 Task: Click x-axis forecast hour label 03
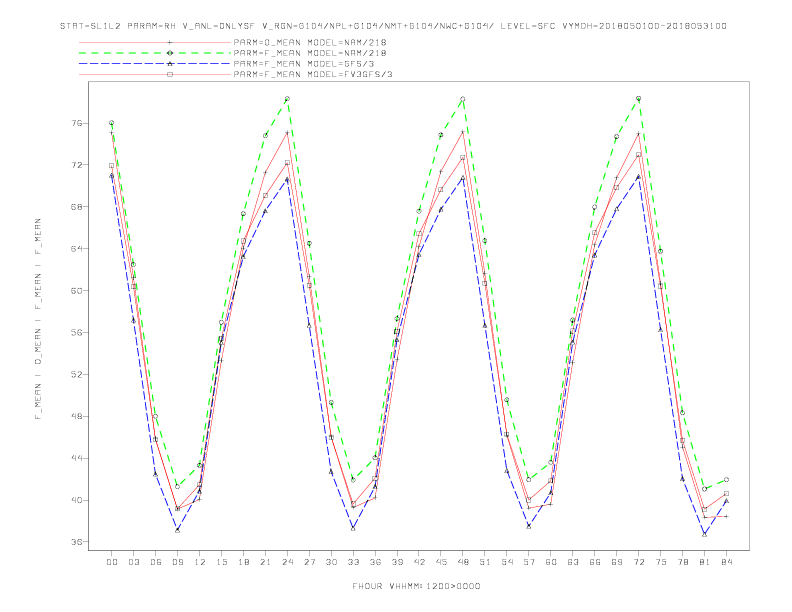pyautogui.click(x=133, y=562)
